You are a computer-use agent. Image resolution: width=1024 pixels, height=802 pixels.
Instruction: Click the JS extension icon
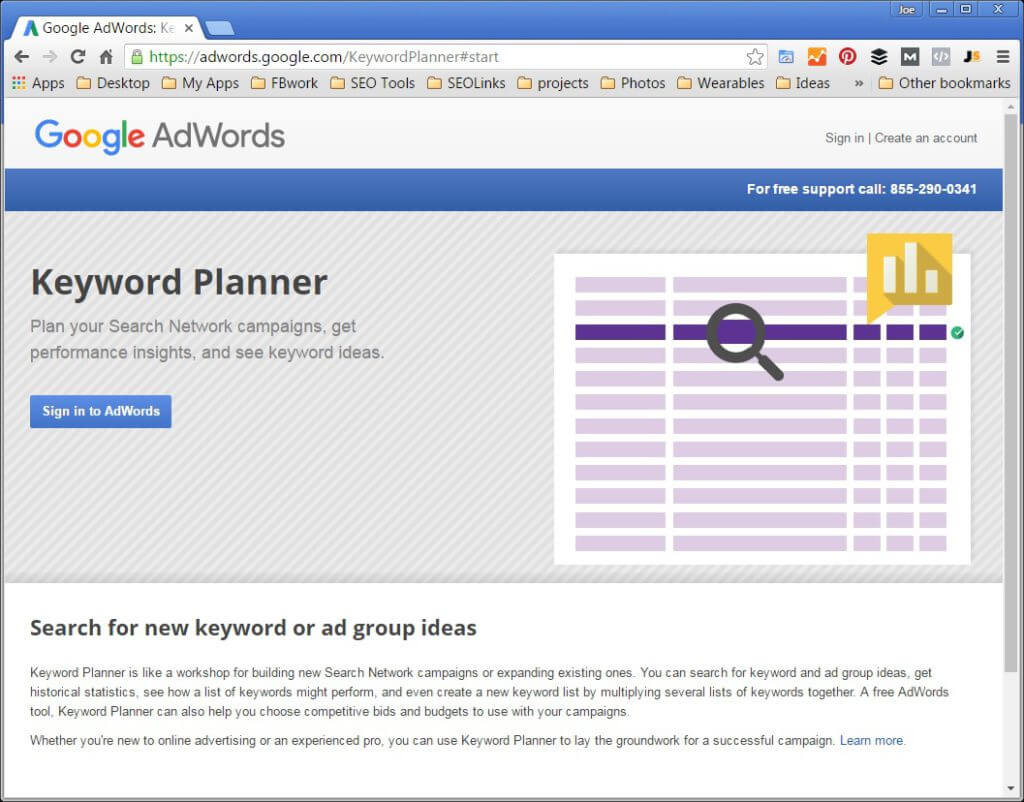pos(972,57)
